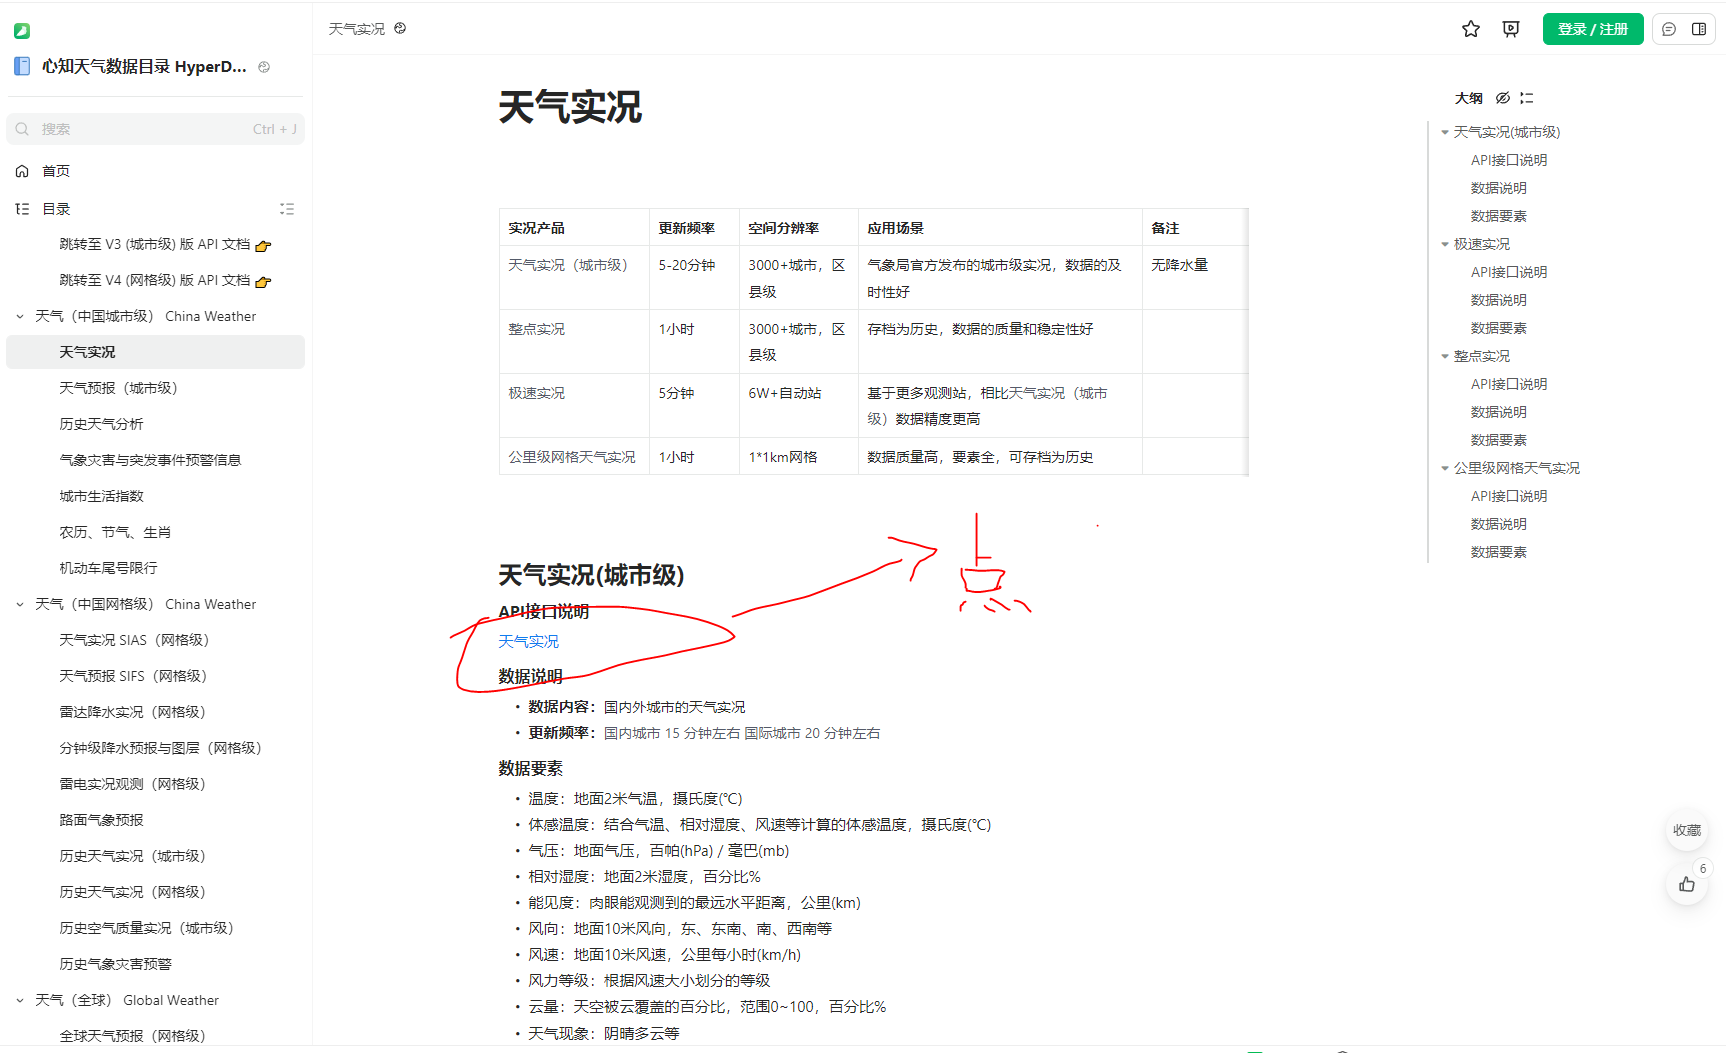The image size is (1726, 1053).
Task: Collapse 极速实况 in the outline panel
Action: tap(1445, 244)
